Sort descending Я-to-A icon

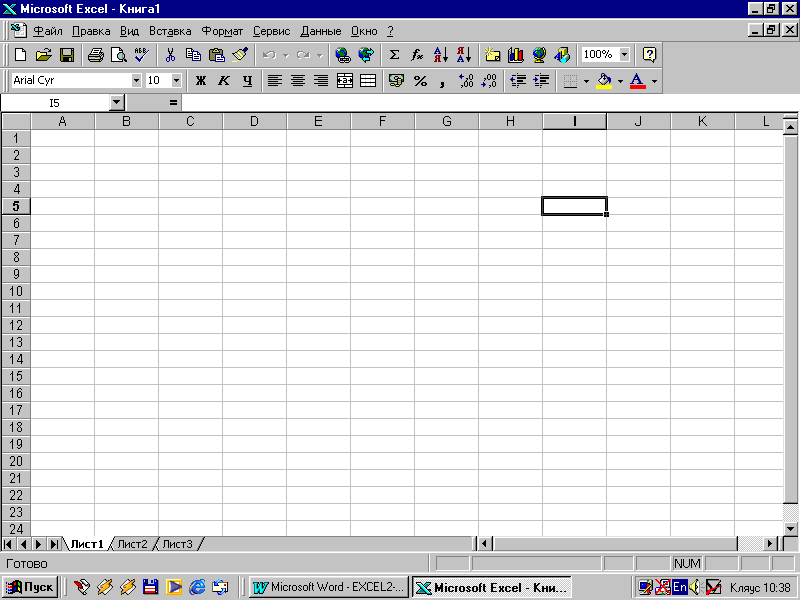pyautogui.click(x=464, y=55)
